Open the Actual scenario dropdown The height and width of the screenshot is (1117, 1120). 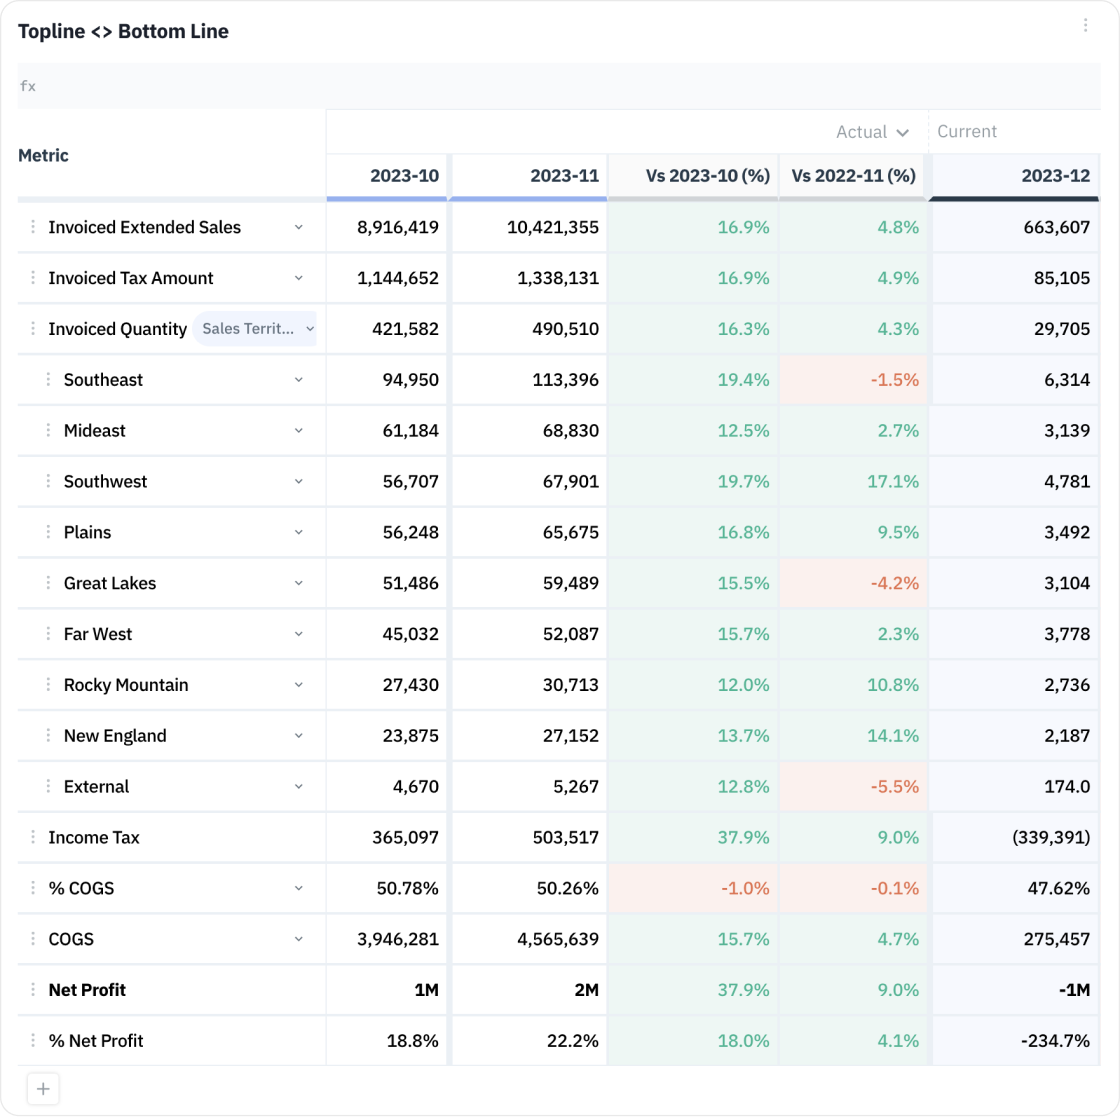pyautogui.click(x=872, y=132)
